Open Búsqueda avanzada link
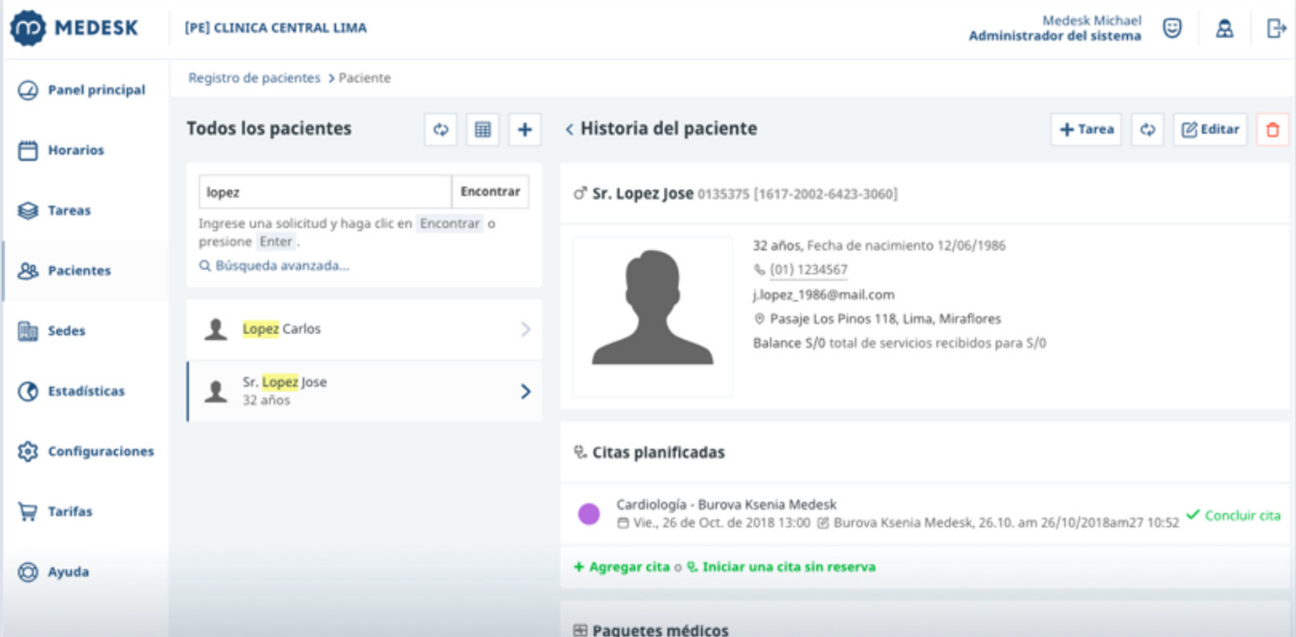1296x637 pixels. (x=274, y=266)
